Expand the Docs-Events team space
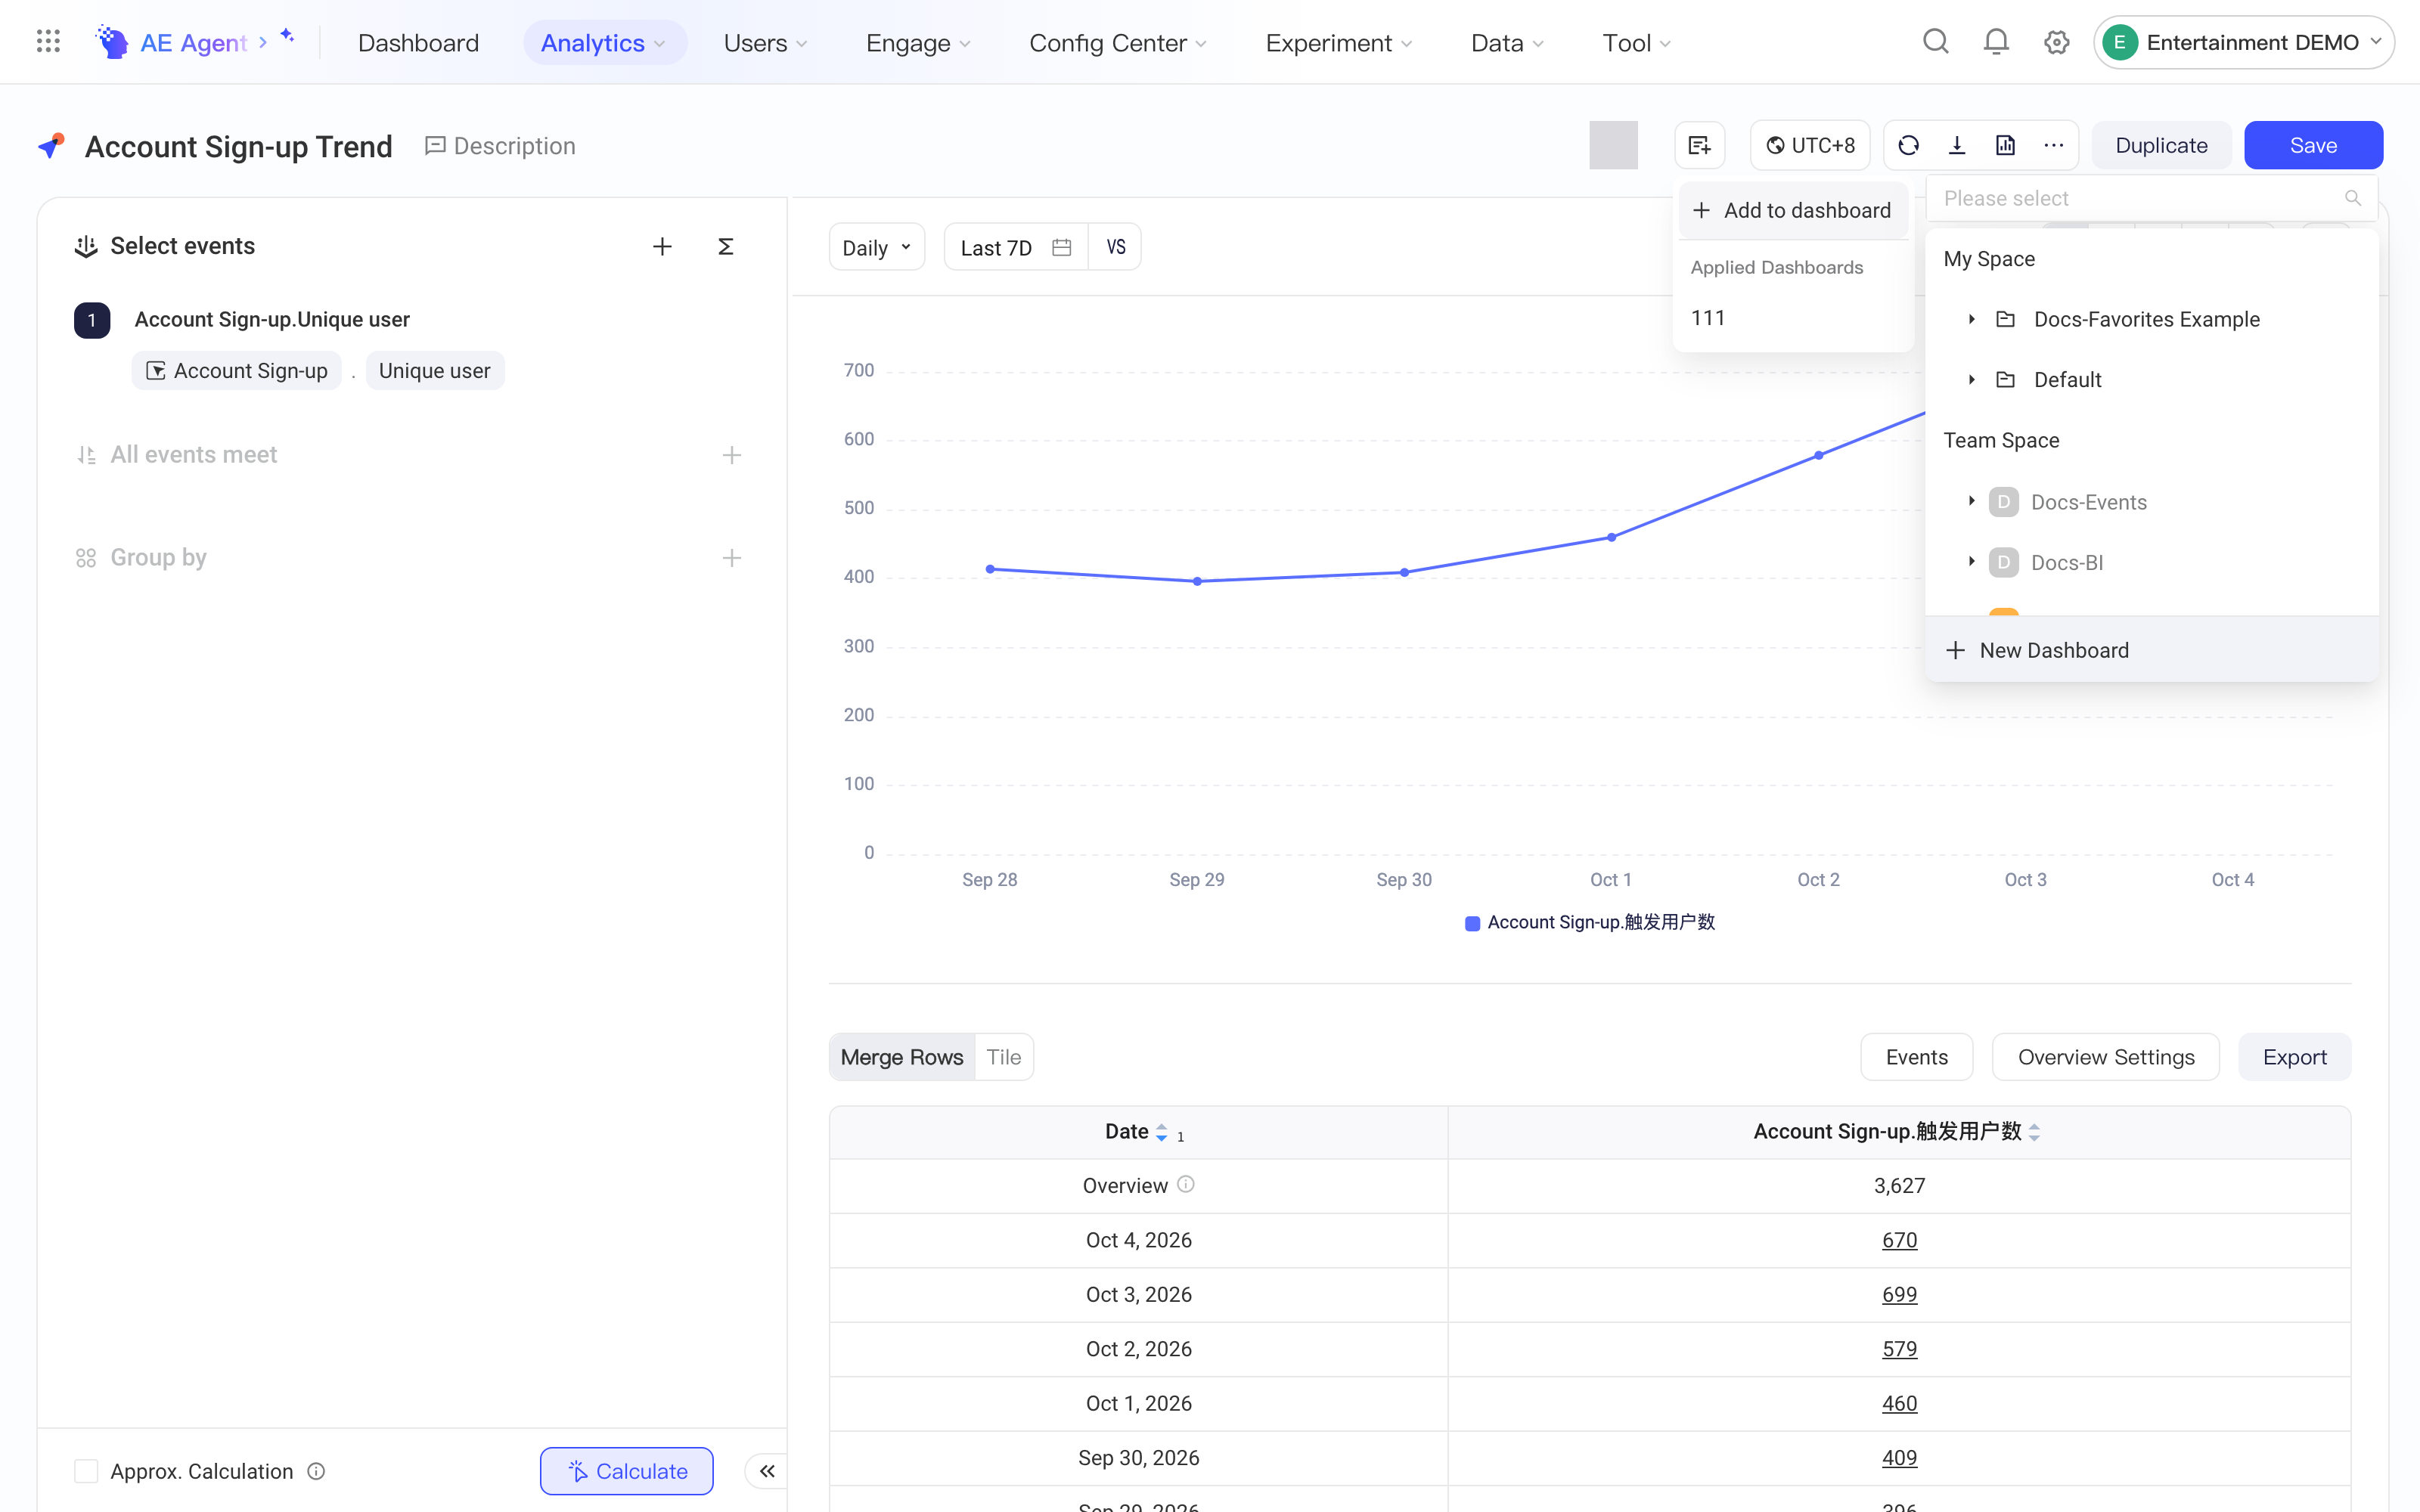Image resolution: width=2420 pixels, height=1512 pixels. pos(1971,501)
